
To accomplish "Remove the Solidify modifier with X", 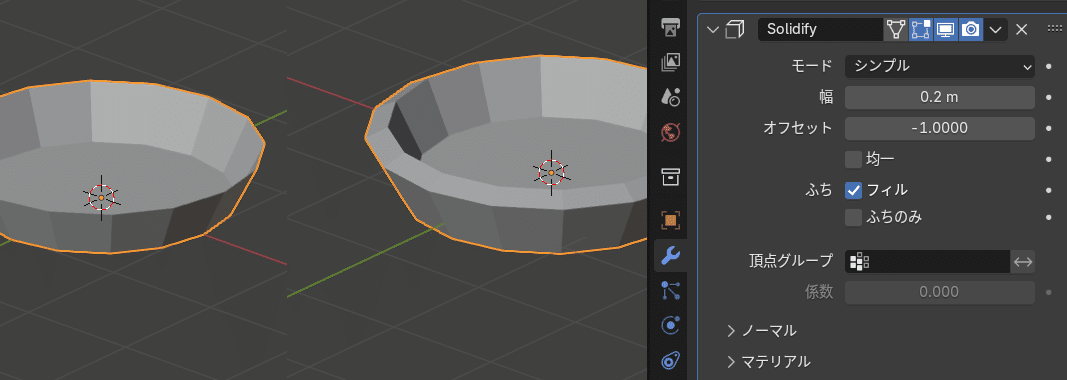I will coord(1021,29).
